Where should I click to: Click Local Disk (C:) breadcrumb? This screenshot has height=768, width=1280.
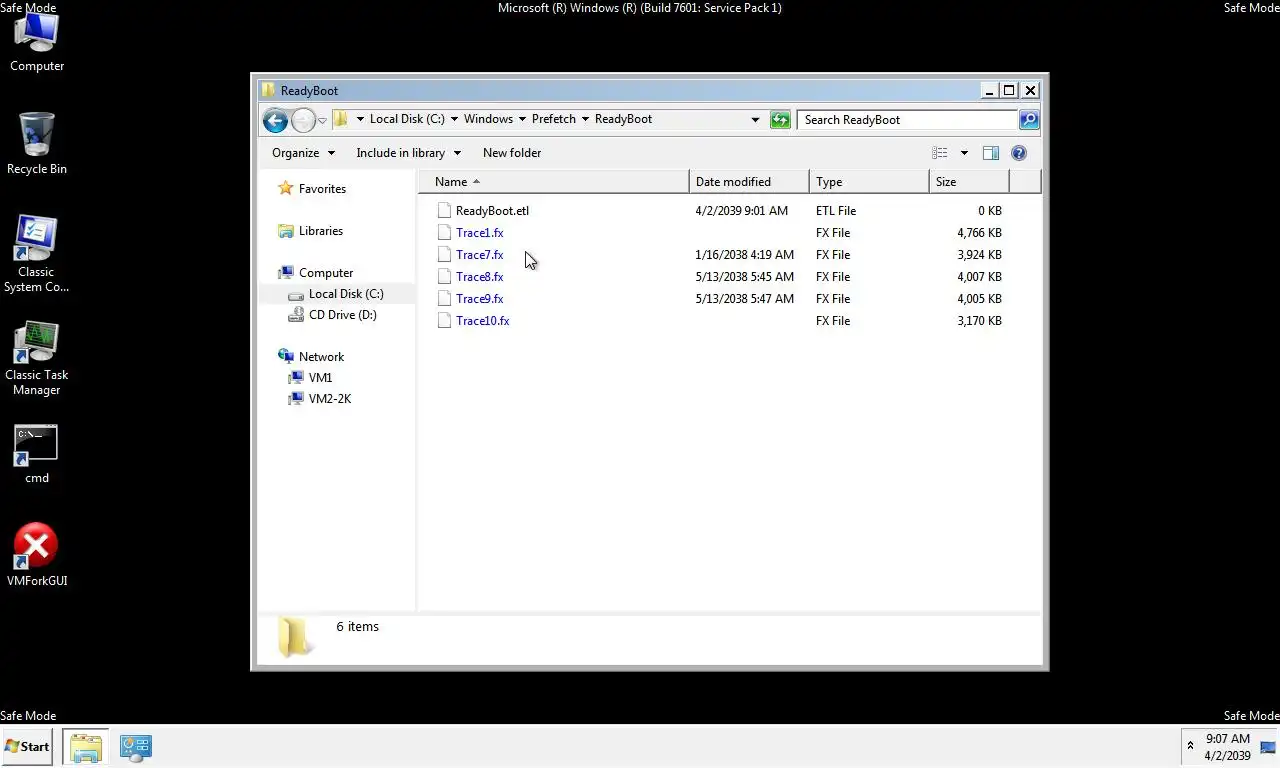tap(407, 119)
